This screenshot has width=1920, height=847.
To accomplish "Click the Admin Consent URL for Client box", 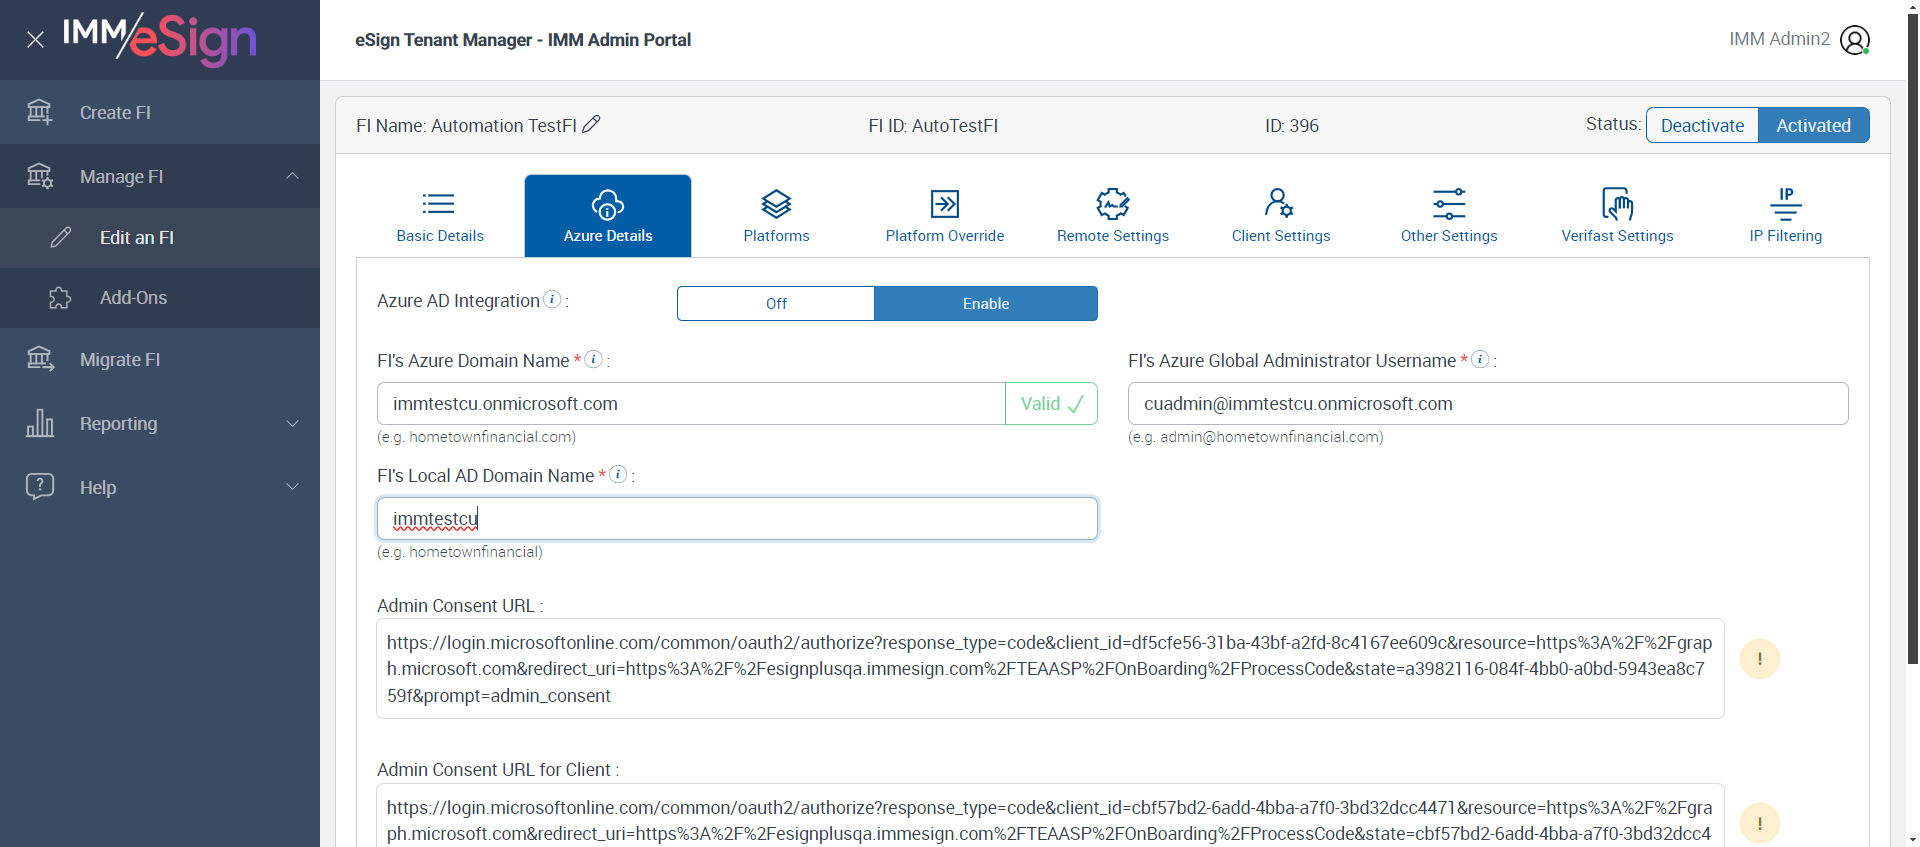I will 1050,816.
